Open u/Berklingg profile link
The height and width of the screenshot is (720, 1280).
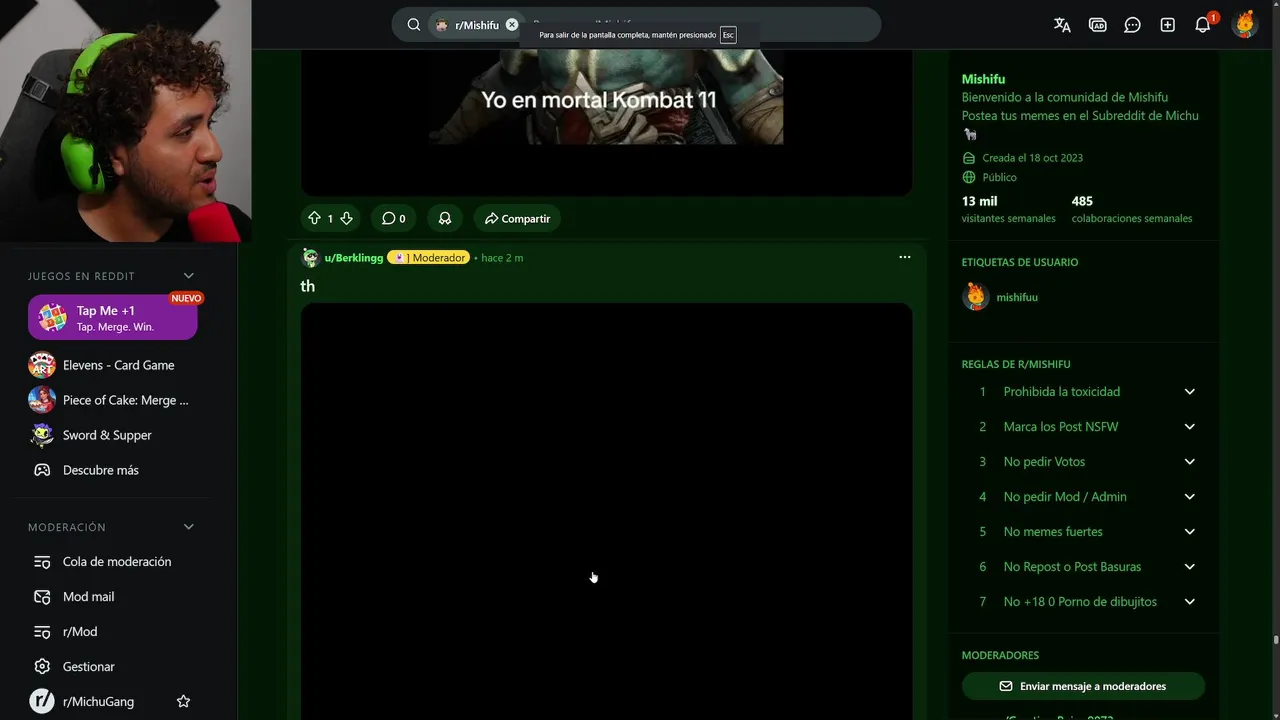(354, 258)
